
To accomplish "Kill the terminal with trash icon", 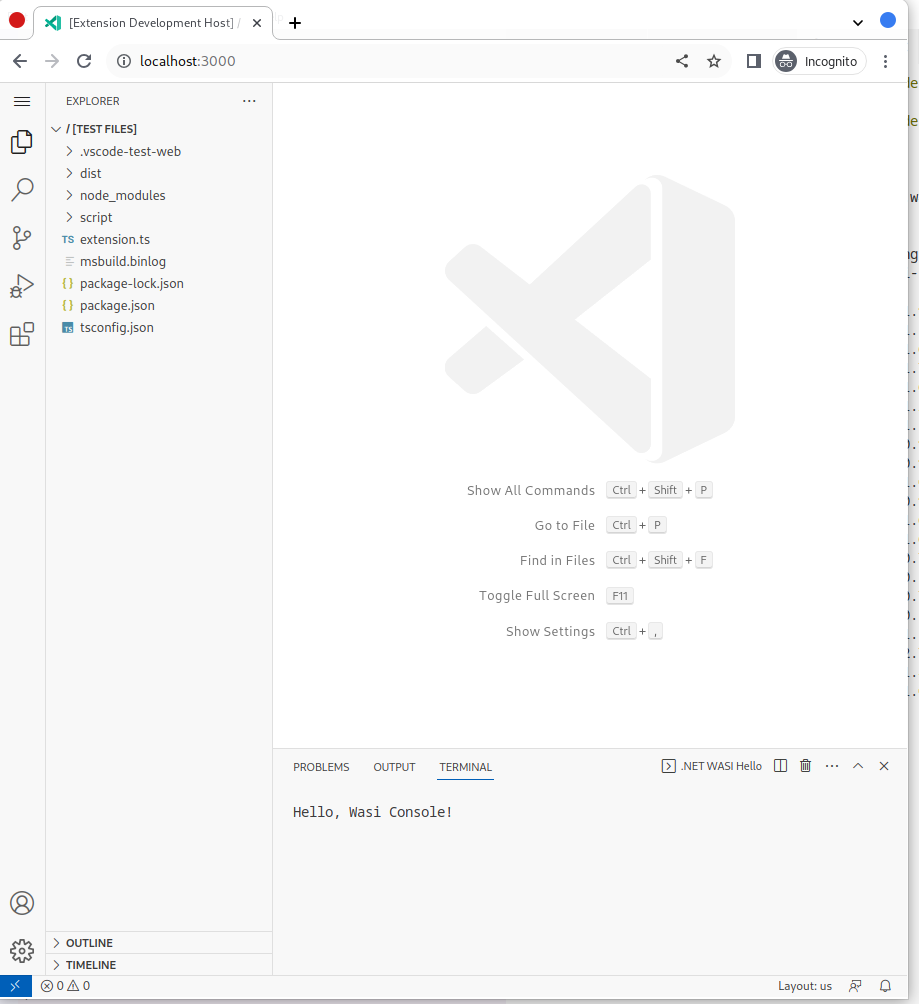I will tap(806, 766).
